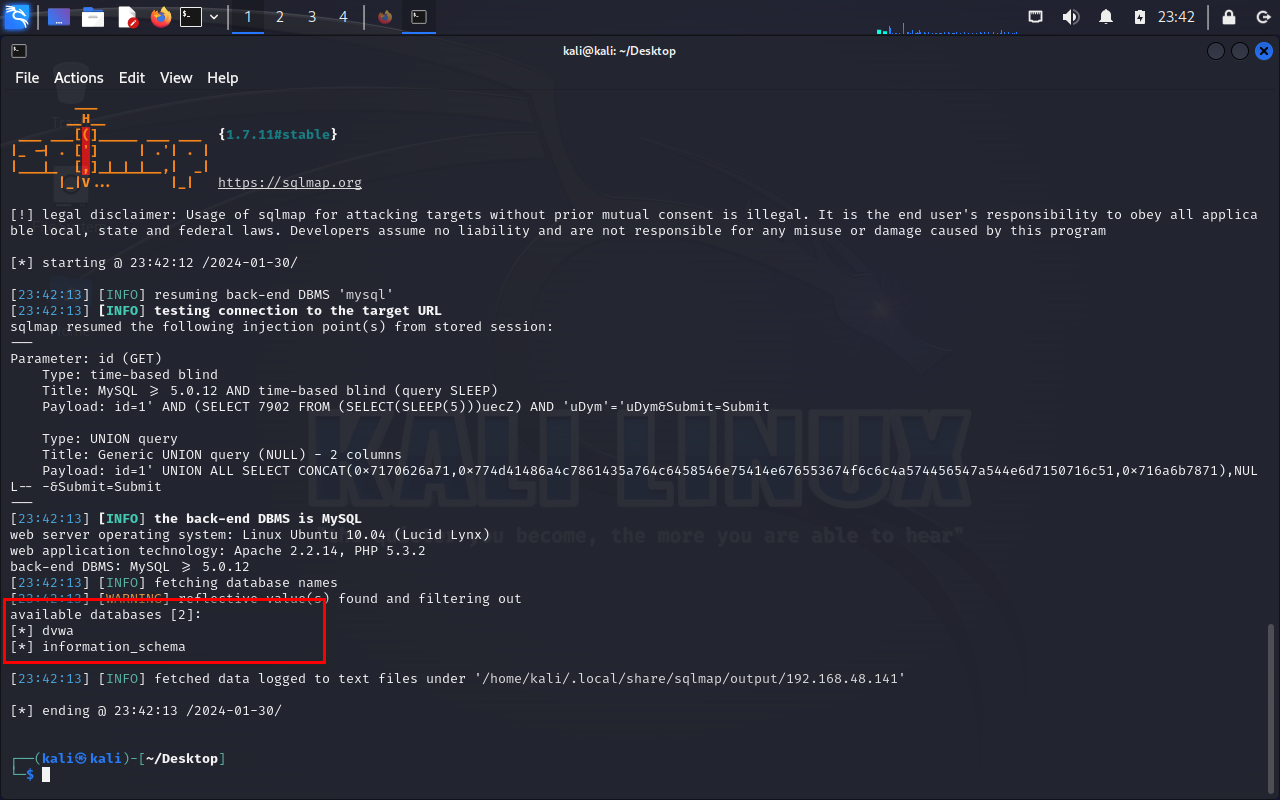Close the terminal with the blue X button
Viewport: 1280px width, 800px height.
(x=1264, y=51)
